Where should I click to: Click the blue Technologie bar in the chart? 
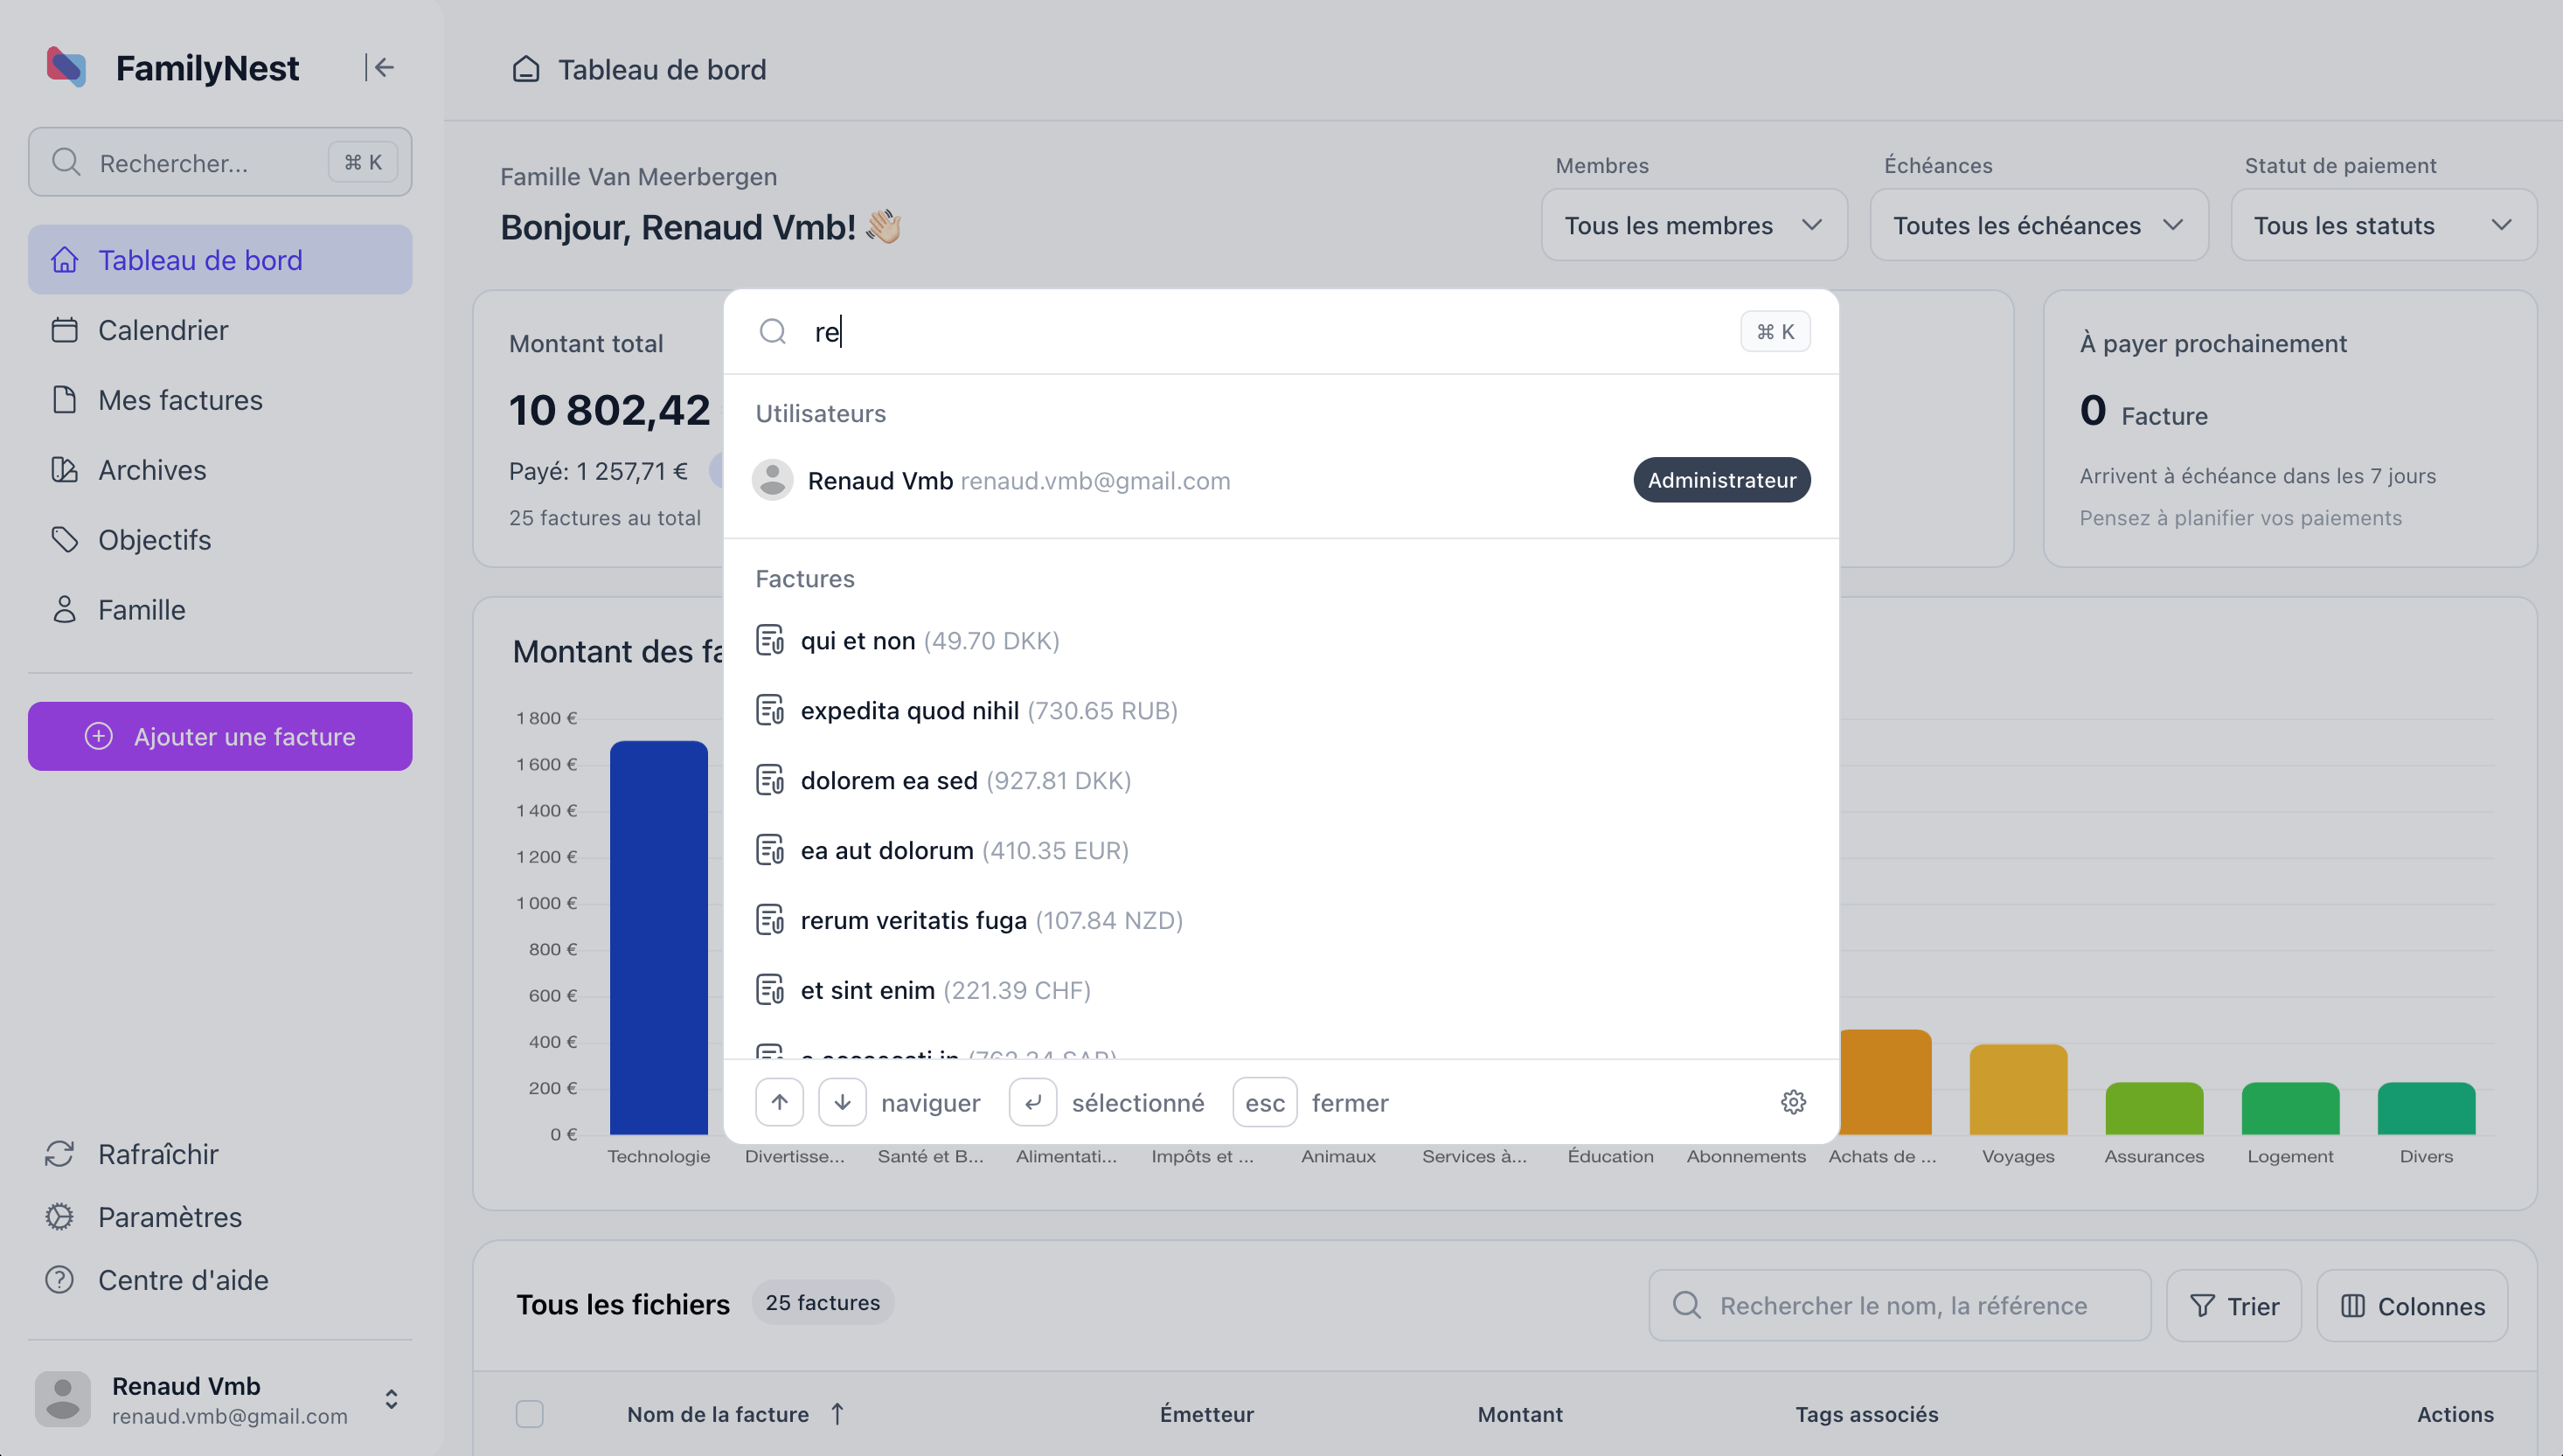pyautogui.click(x=659, y=937)
